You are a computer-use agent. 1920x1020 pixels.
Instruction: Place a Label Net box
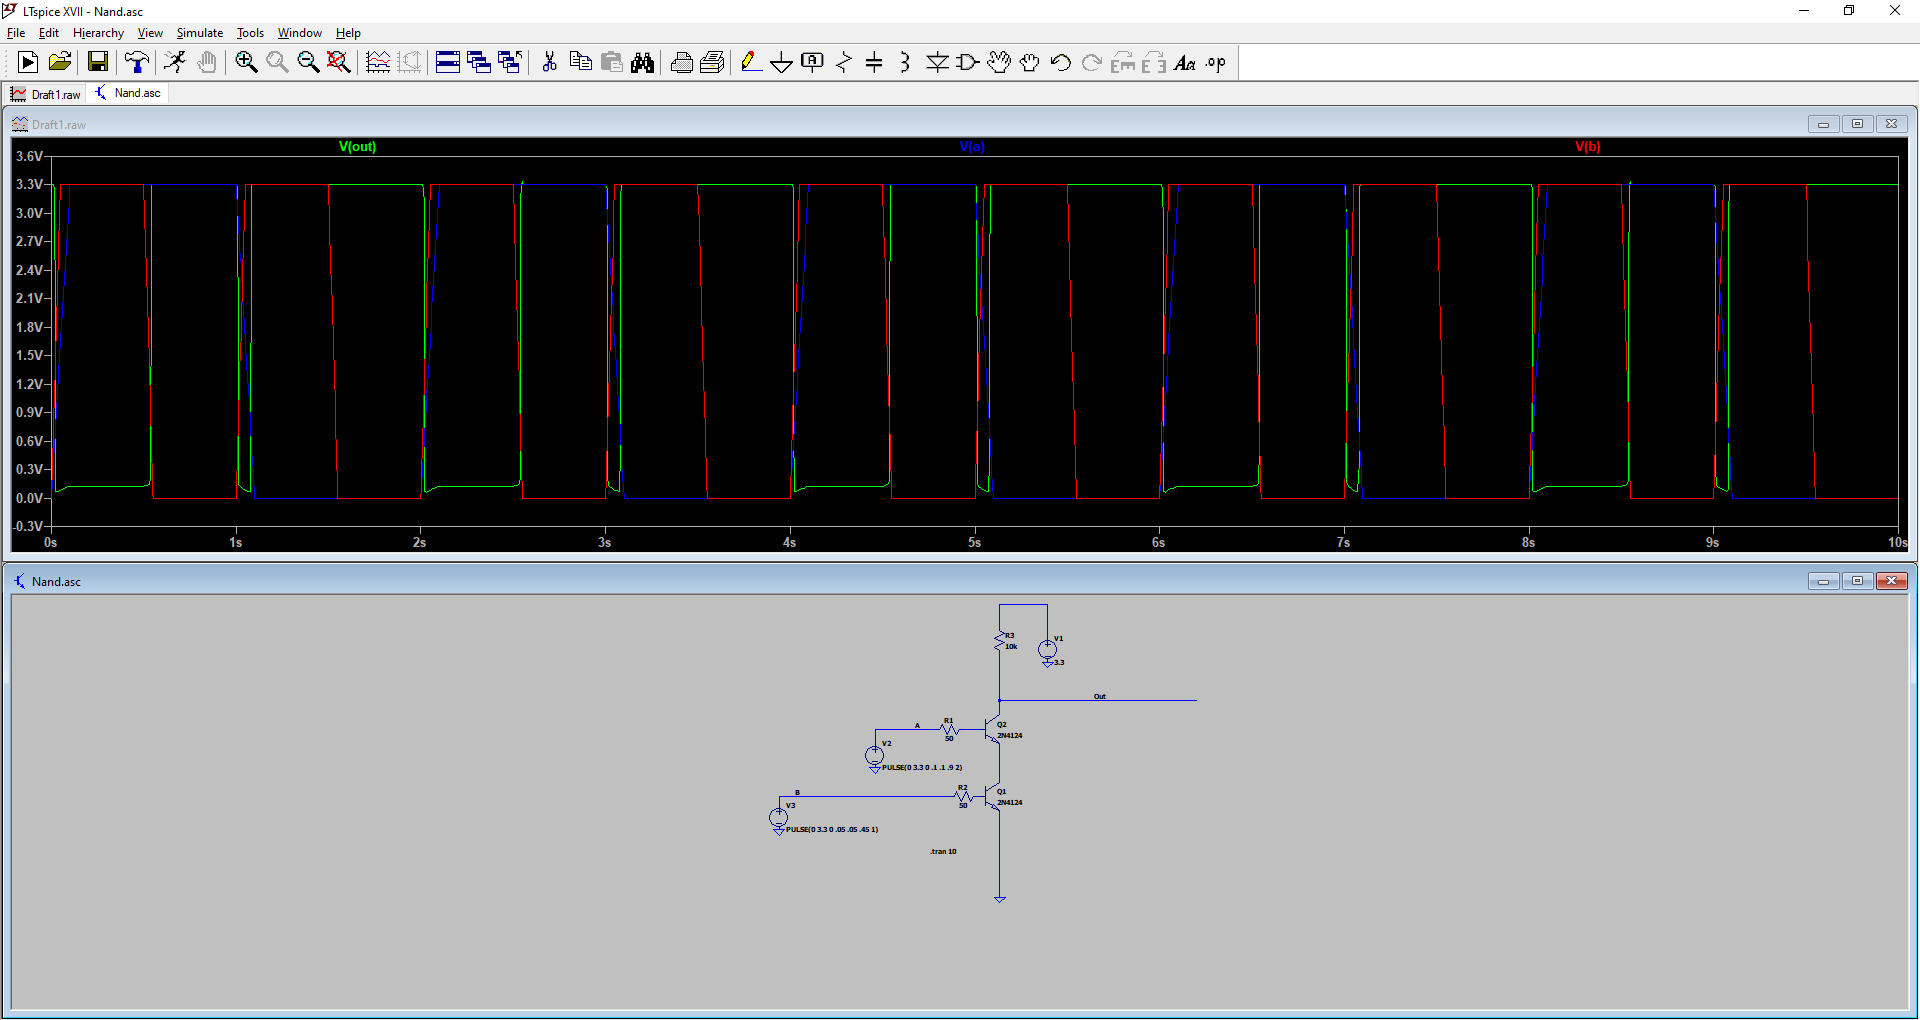(x=812, y=62)
